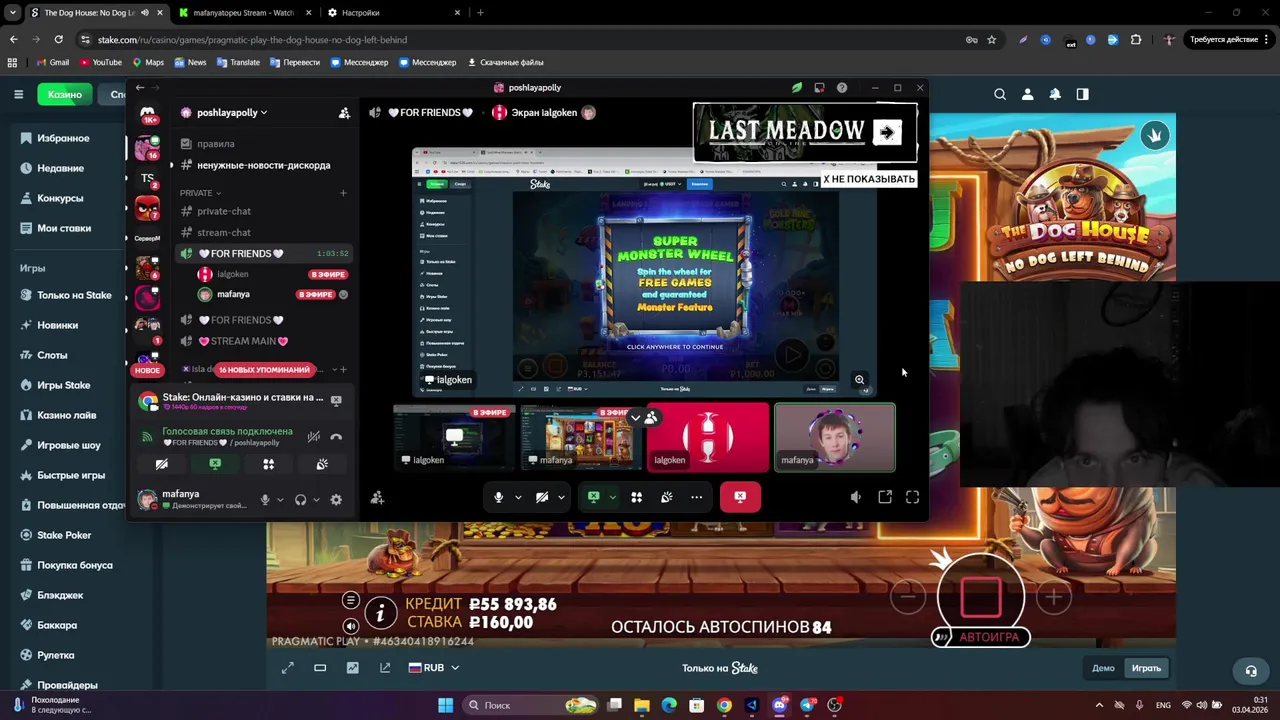
Task: Open Слоты in the Stake sidebar
Action: point(52,355)
